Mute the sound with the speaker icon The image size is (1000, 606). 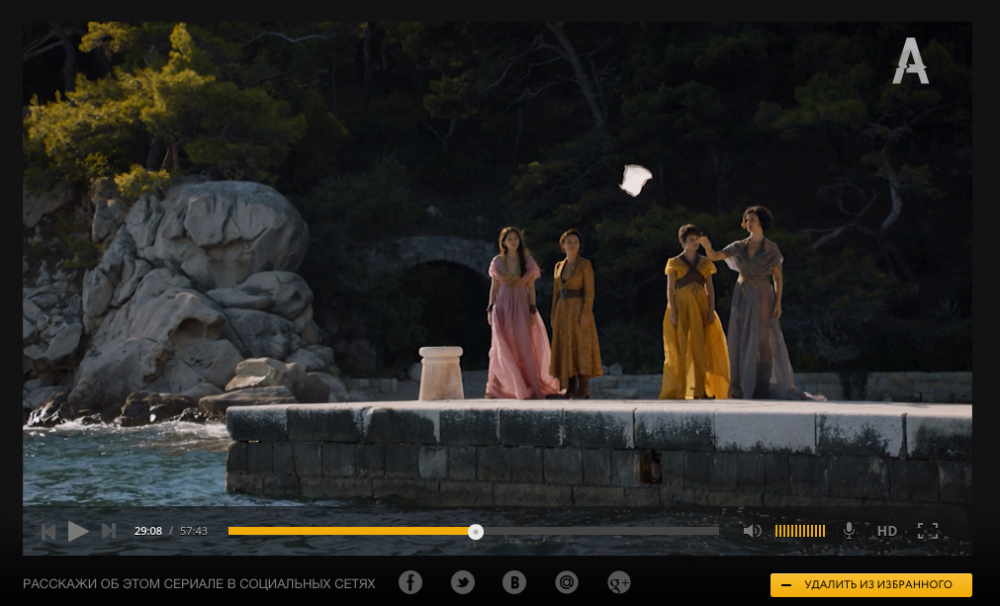pos(753,531)
